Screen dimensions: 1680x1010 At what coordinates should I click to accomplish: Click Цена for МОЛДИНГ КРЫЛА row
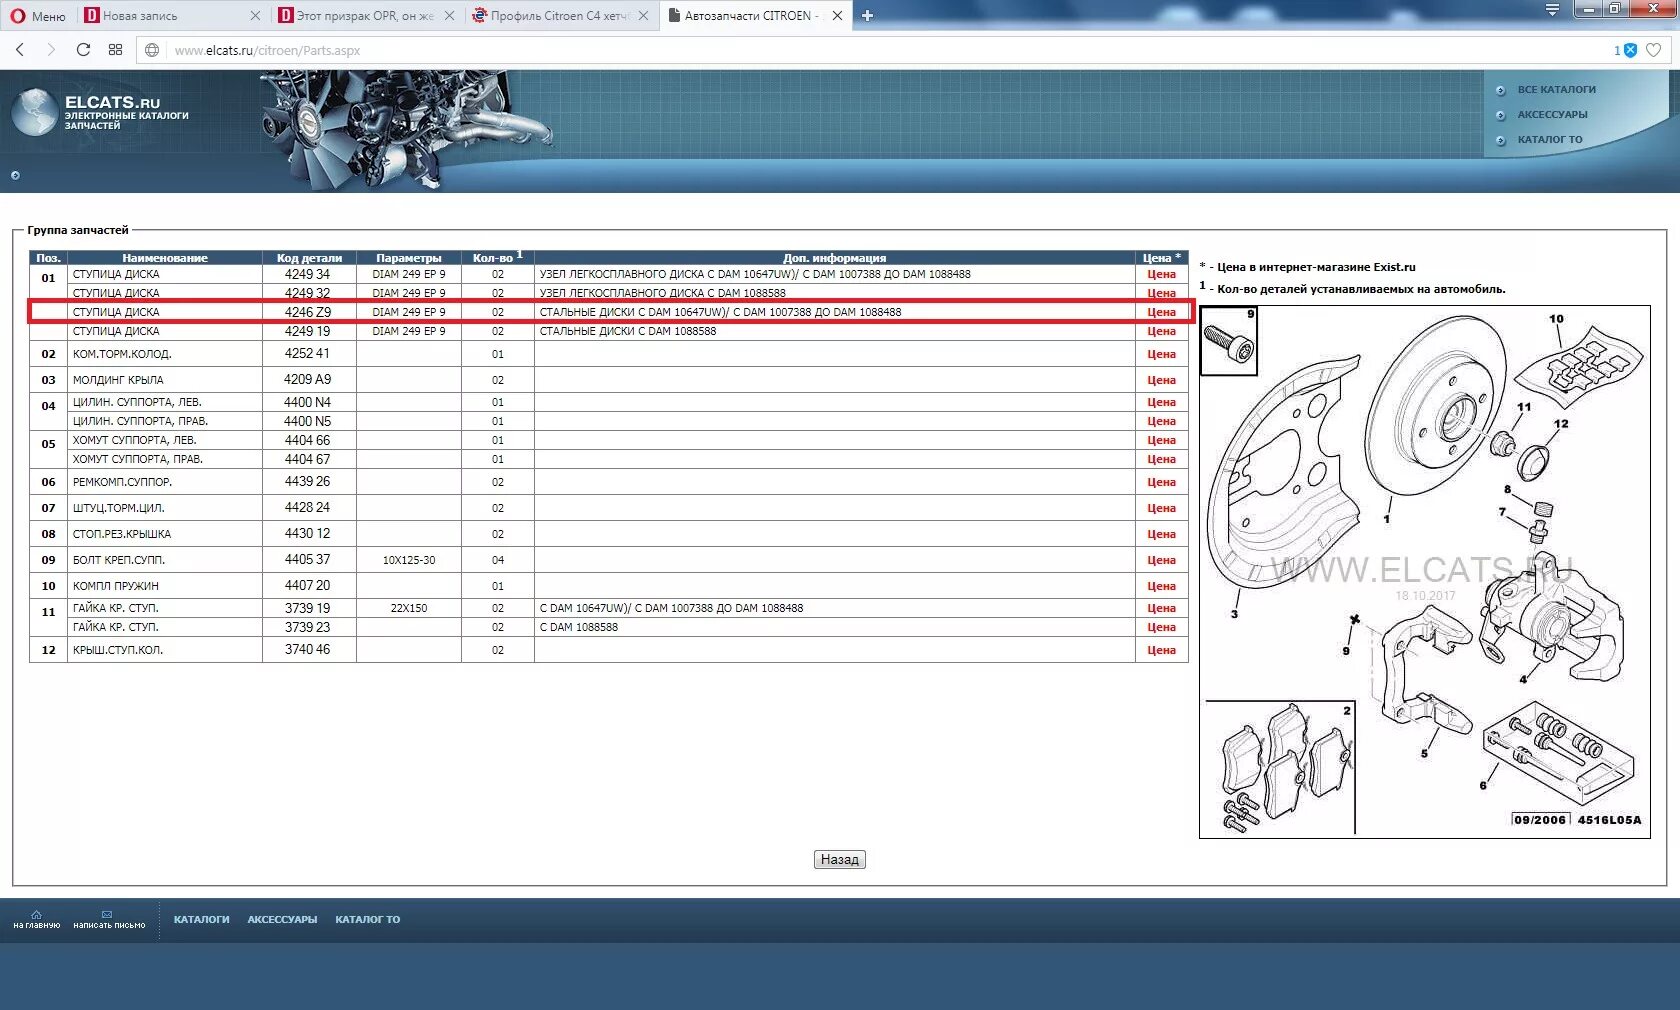tap(1161, 380)
